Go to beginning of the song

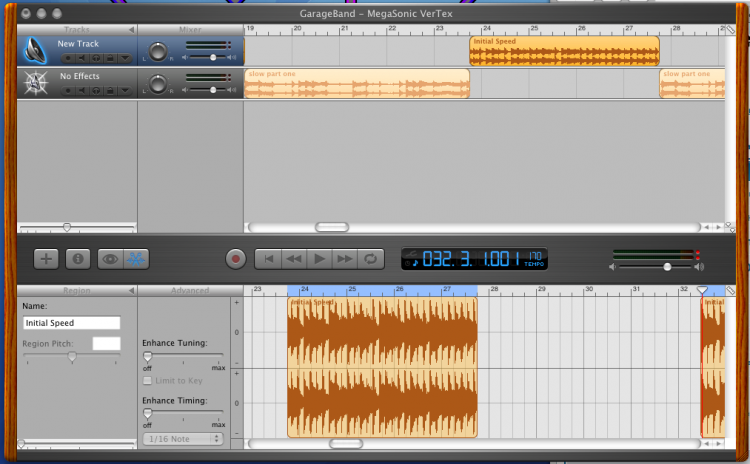tap(268, 259)
